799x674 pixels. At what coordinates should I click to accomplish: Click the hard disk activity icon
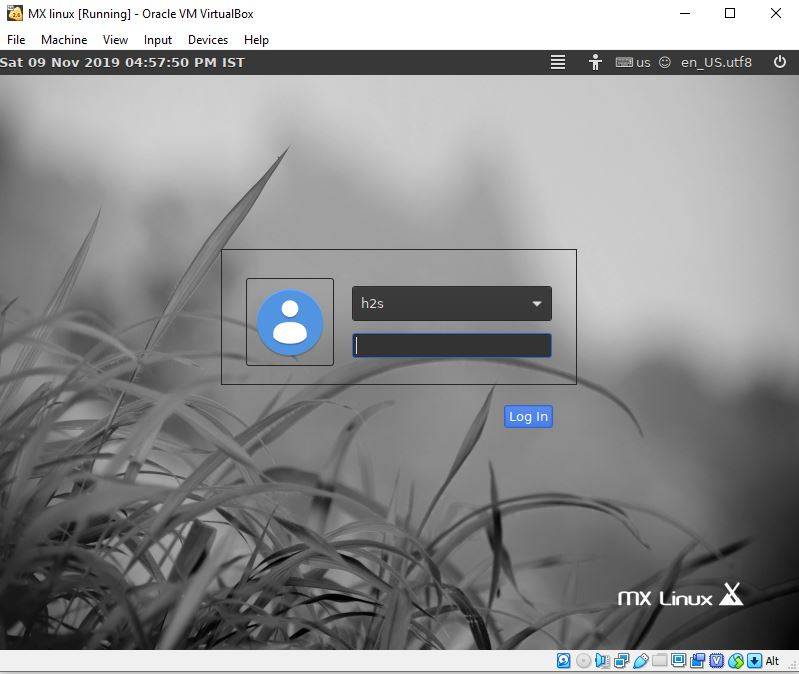(x=564, y=661)
